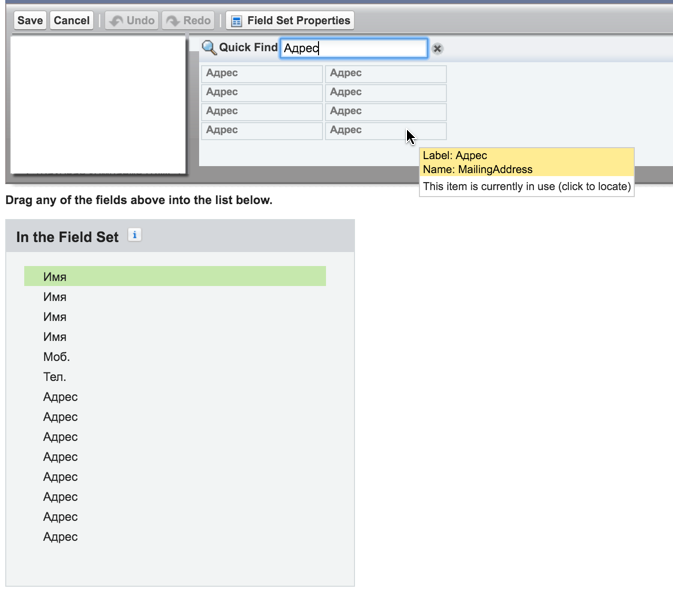
Task: Click the top-right Адрес palette field
Action: [385, 73]
